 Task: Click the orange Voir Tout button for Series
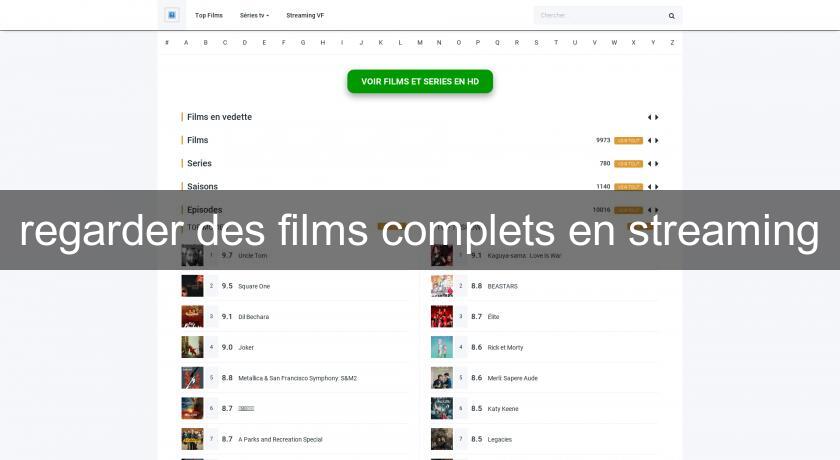628,163
